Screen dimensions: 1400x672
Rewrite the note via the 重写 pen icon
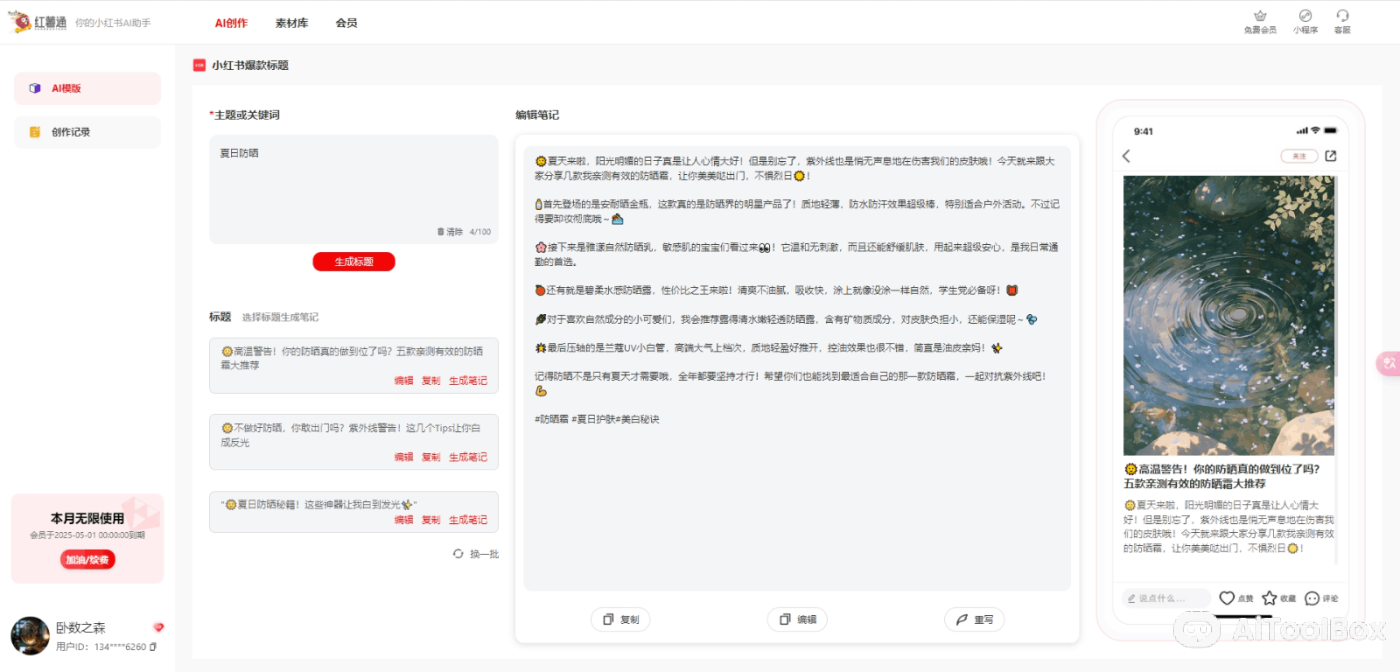[974, 619]
